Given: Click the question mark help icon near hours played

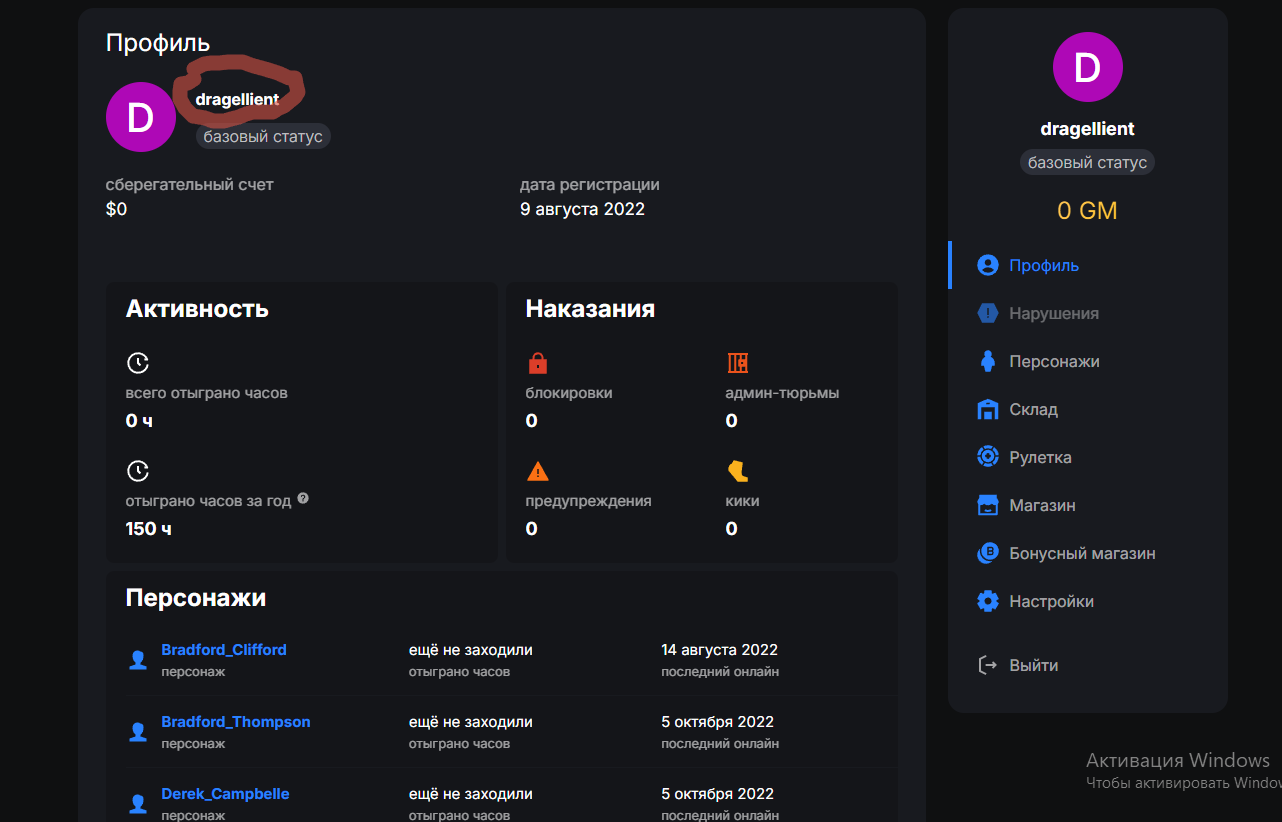Looking at the screenshot, I should [303, 498].
